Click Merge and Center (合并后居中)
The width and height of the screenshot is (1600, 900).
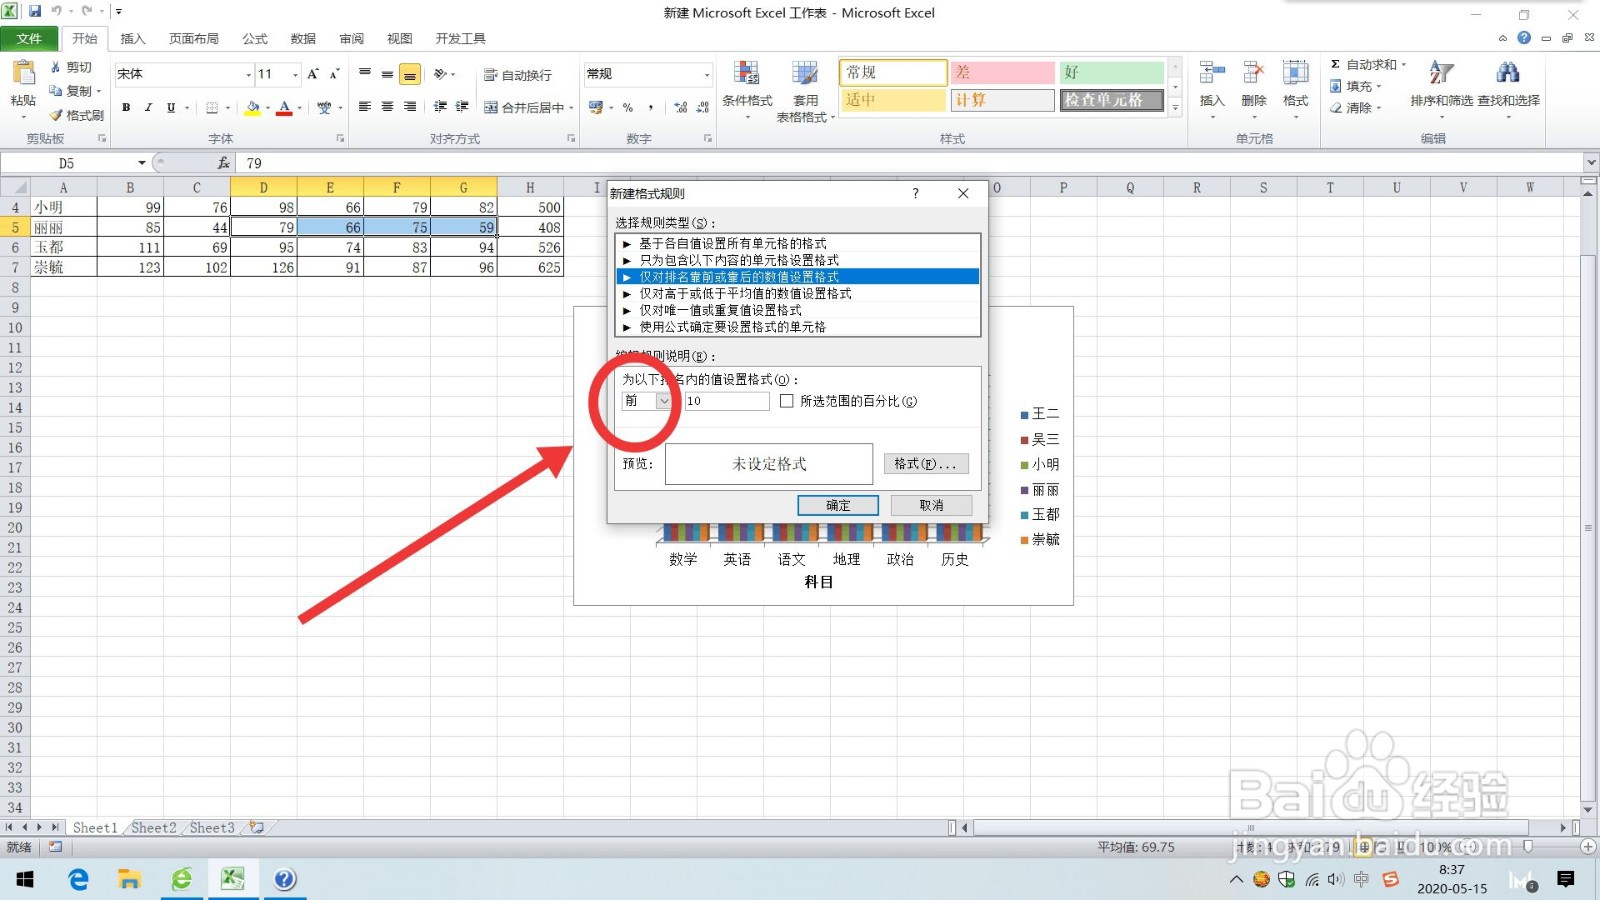[524, 107]
